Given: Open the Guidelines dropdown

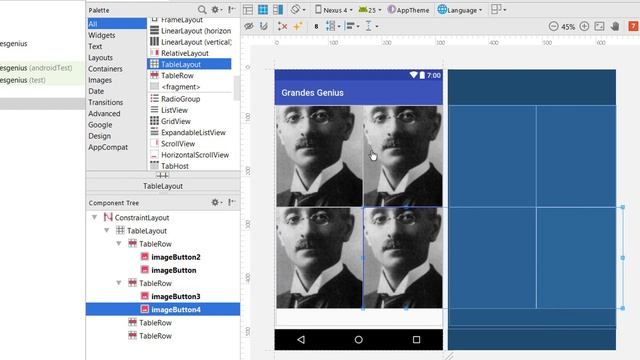Looking at the screenshot, I should 371,26.
